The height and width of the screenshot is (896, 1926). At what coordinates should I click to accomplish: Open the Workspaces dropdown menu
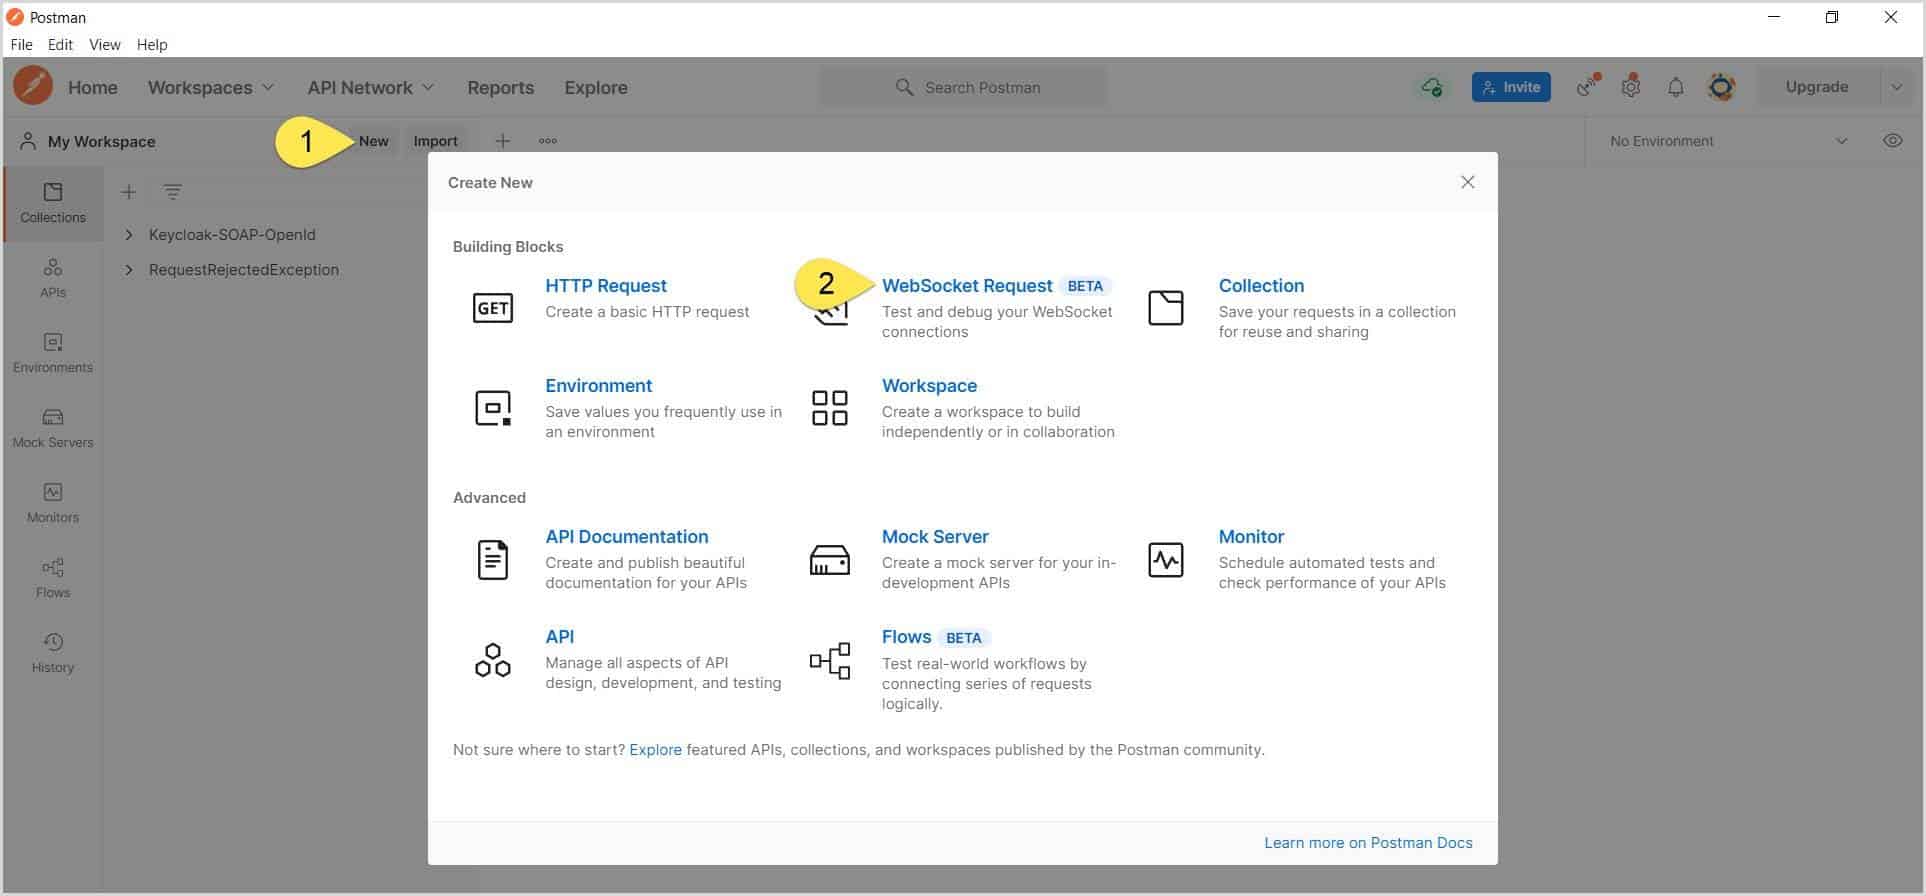click(210, 88)
